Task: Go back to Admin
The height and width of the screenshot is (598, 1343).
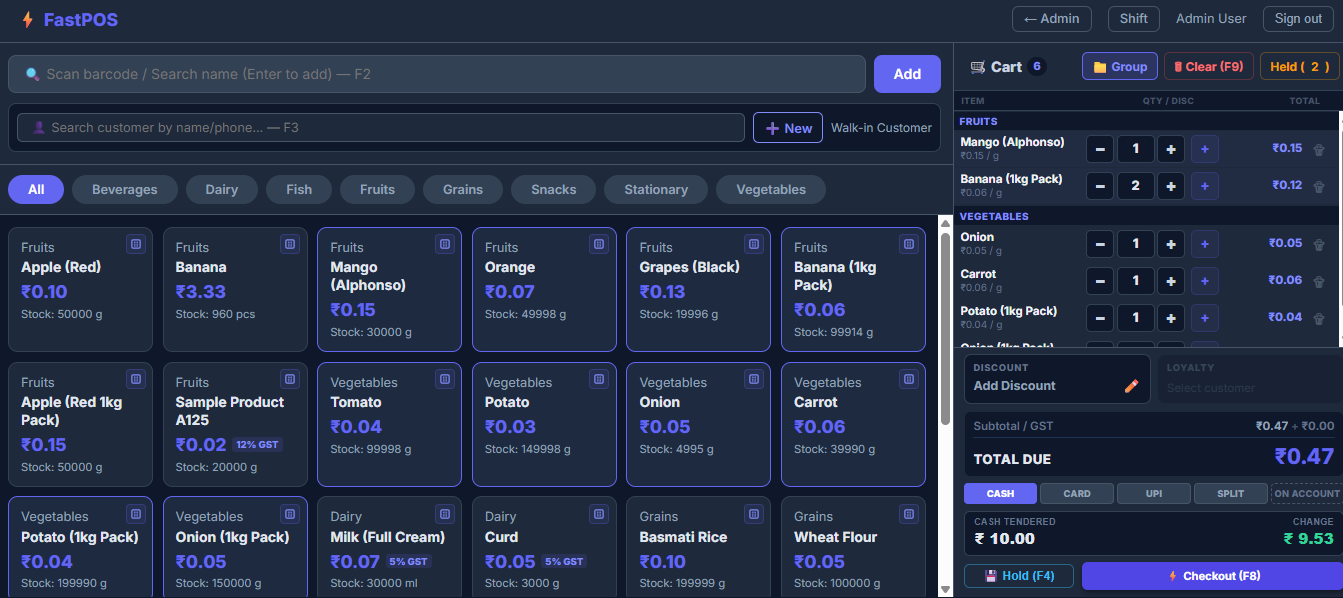Action: [x=1052, y=19]
